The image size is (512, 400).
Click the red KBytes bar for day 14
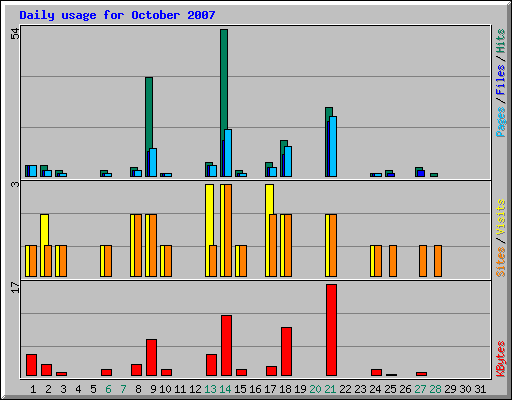pyautogui.click(x=226, y=345)
